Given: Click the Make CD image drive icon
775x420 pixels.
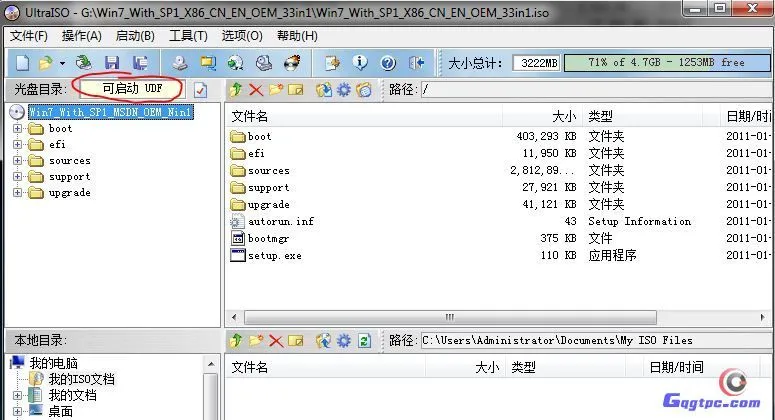Looking at the screenshot, I should pyautogui.click(x=180, y=63).
